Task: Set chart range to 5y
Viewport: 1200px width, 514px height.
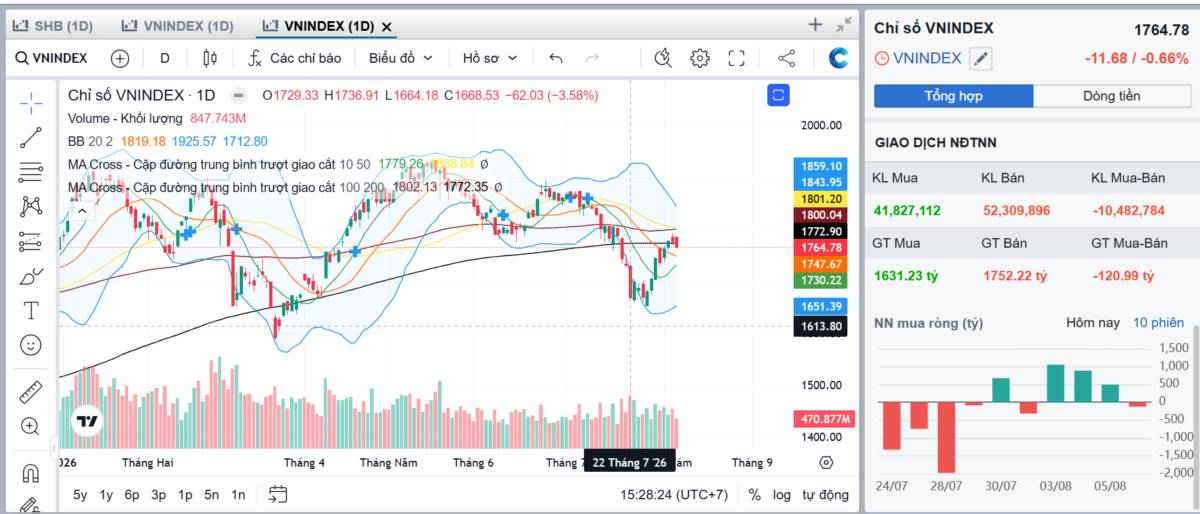Action: point(80,494)
